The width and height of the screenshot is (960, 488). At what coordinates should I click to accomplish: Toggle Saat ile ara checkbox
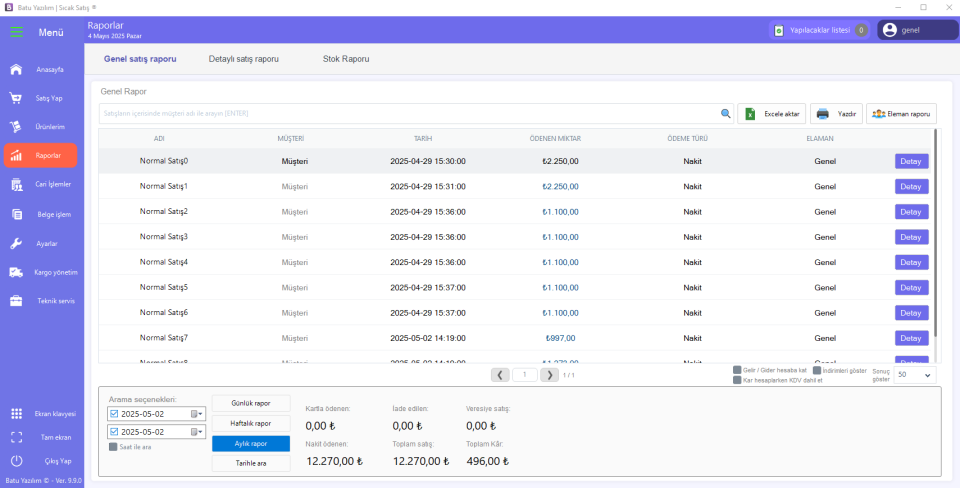(x=113, y=447)
